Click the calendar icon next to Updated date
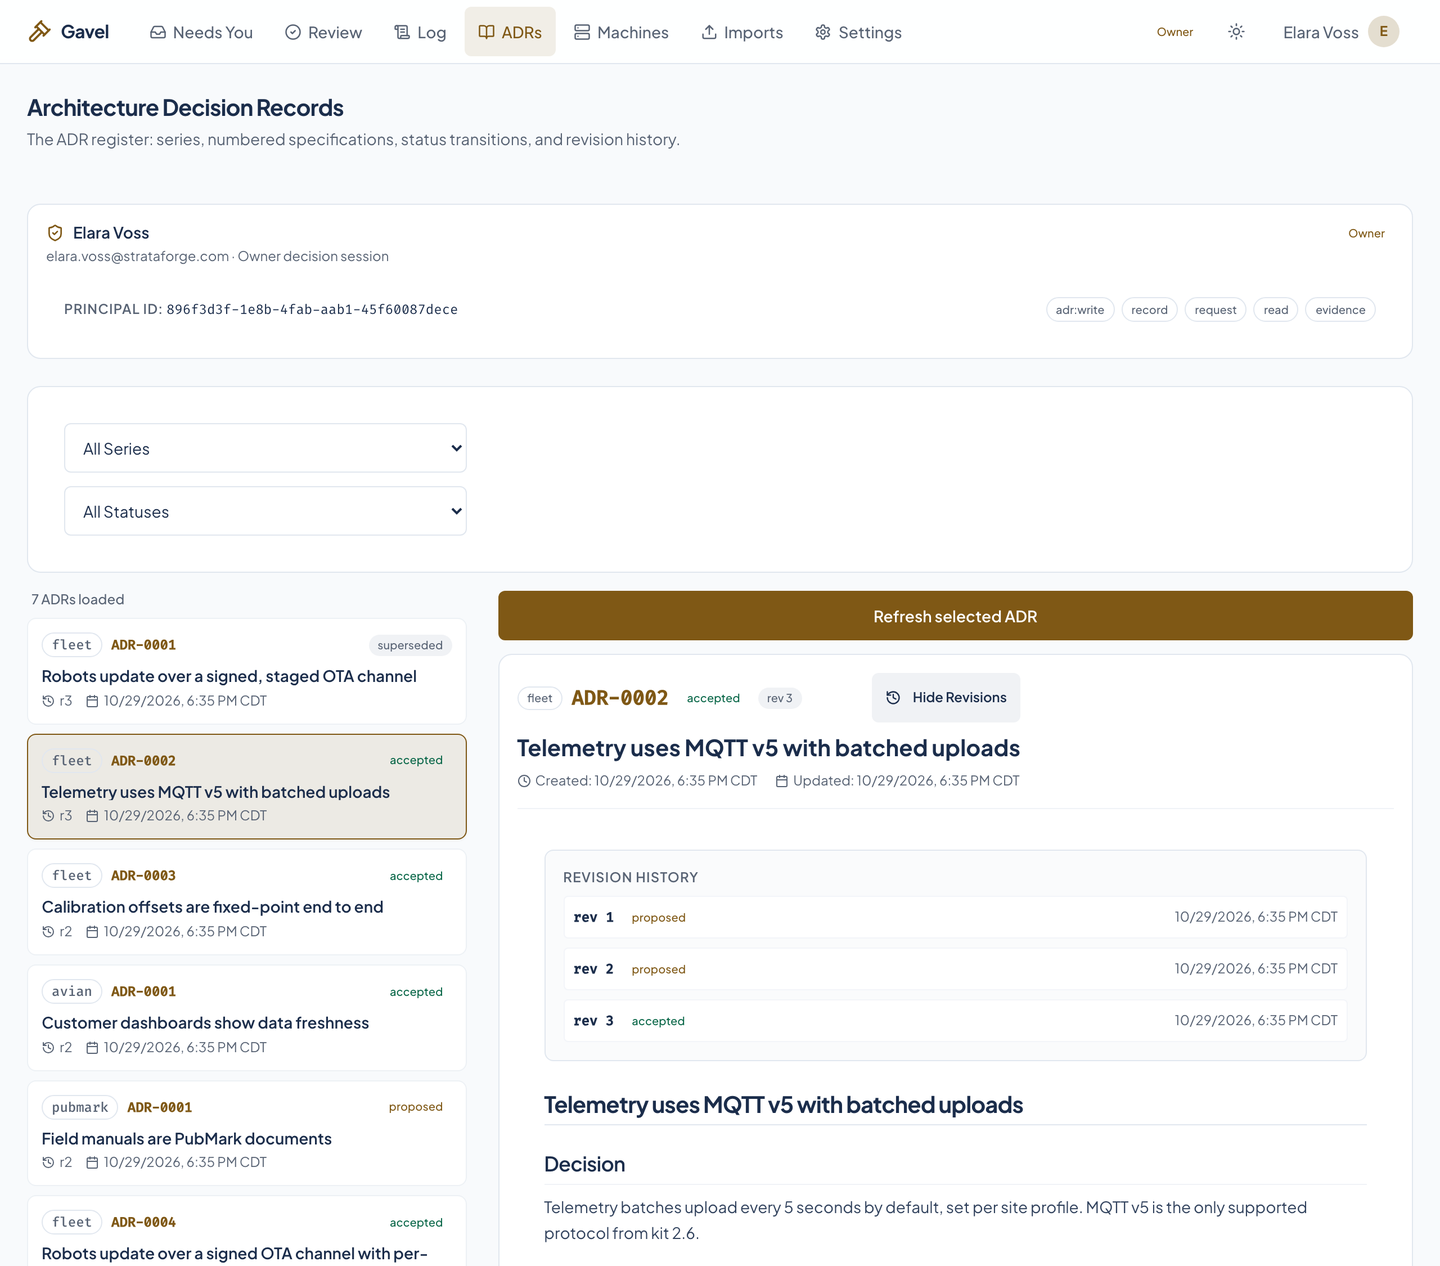This screenshot has height=1266, width=1440. tap(782, 781)
